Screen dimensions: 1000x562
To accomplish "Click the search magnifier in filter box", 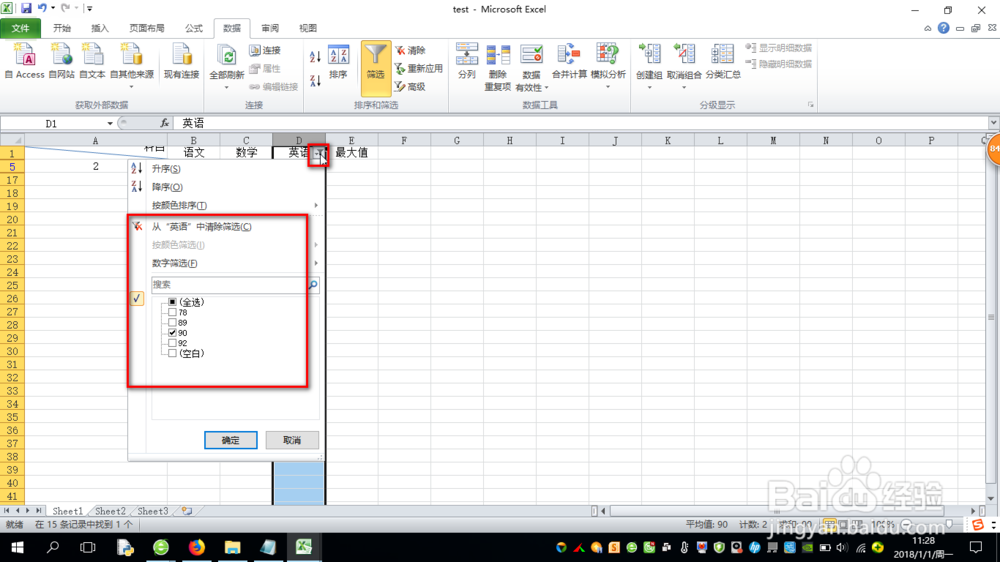I will coord(313,285).
